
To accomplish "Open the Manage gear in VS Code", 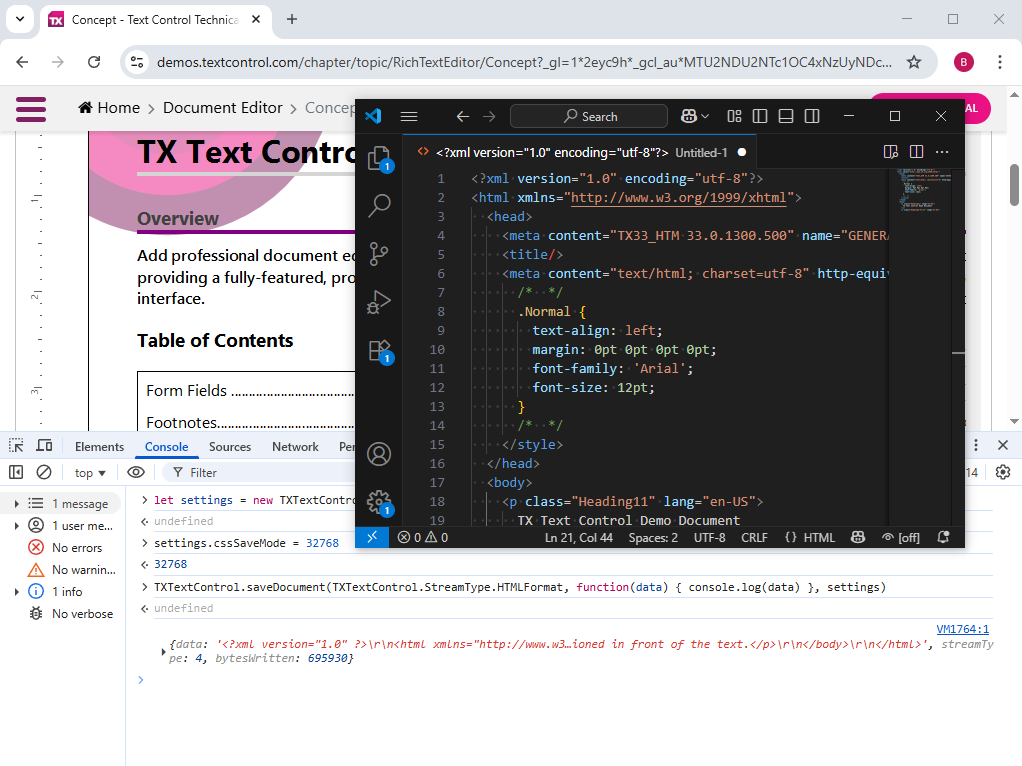I will [x=379, y=502].
